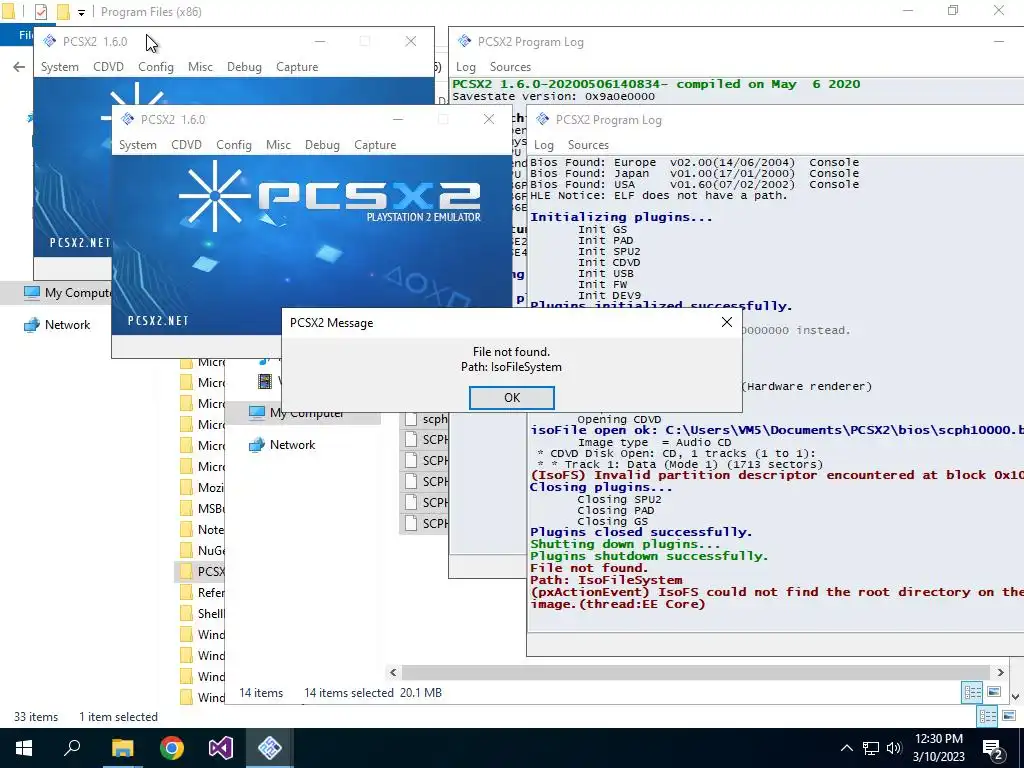Show hidden system tray icons
The width and height of the screenshot is (1024, 768).
(846, 748)
